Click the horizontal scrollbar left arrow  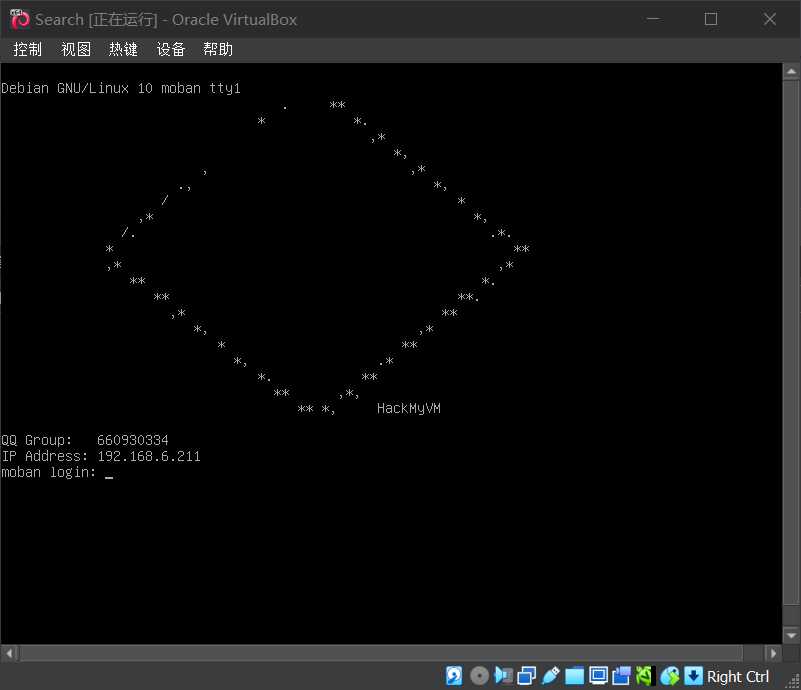(x=9, y=652)
